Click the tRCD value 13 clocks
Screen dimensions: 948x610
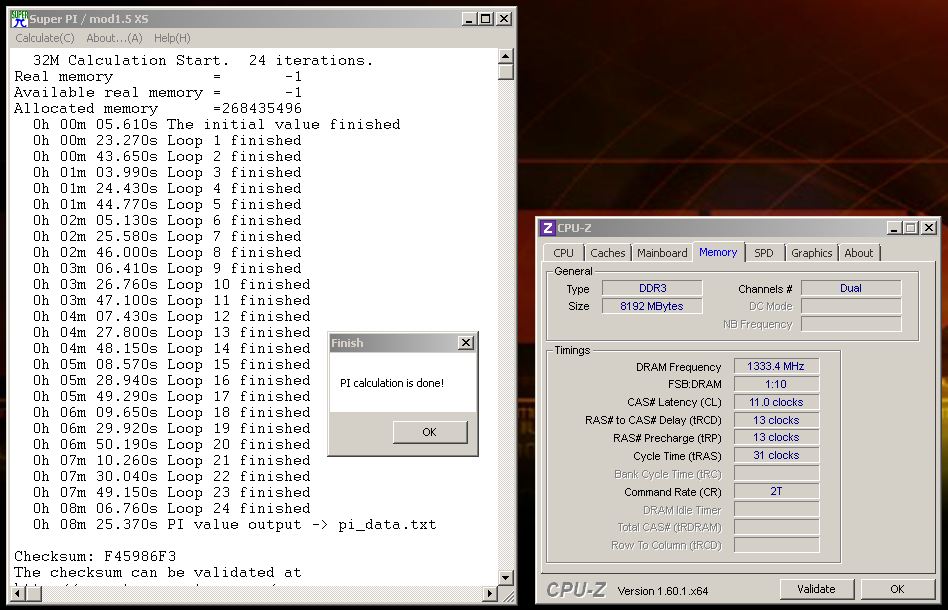[x=776, y=420]
